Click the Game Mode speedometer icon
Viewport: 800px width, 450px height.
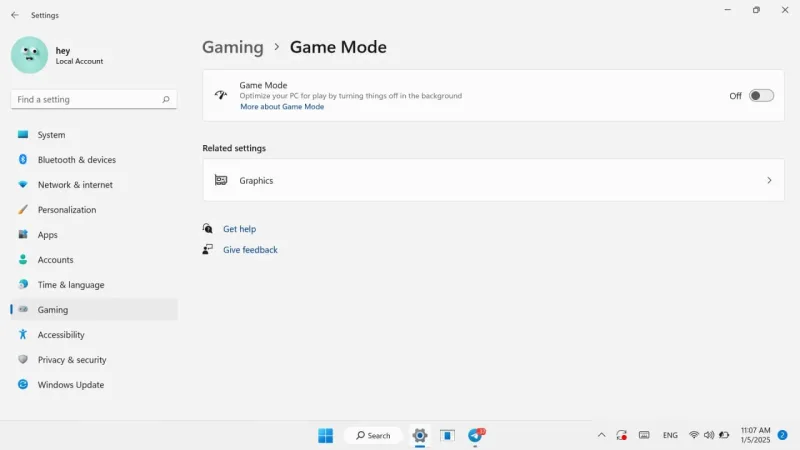click(221, 95)
